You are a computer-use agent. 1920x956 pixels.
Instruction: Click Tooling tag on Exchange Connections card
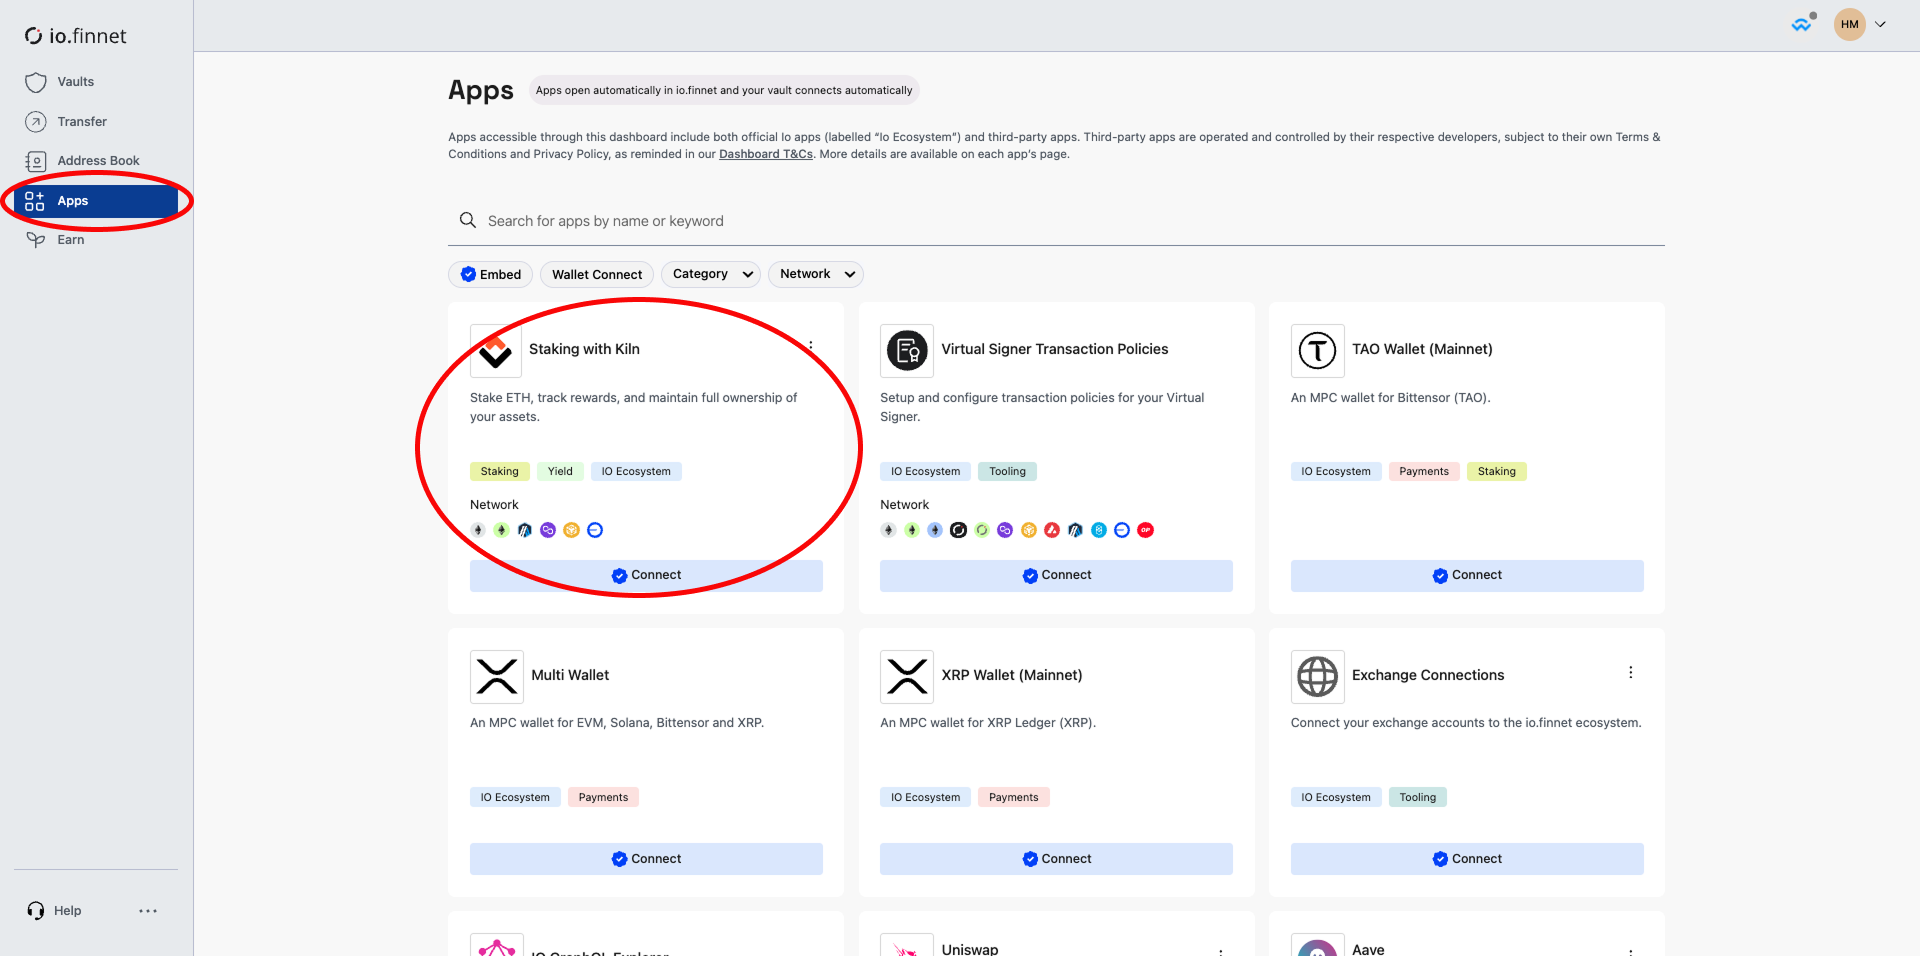point(1418,797)
